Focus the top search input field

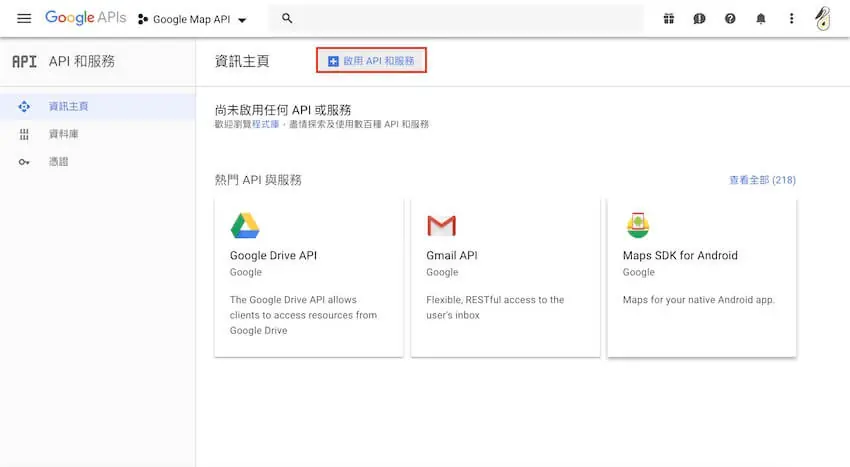[x=456, y=18]
